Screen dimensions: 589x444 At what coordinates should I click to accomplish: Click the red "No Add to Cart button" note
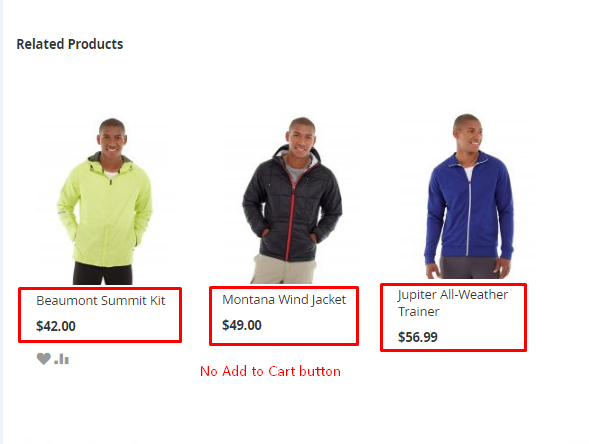click(270, 371)
